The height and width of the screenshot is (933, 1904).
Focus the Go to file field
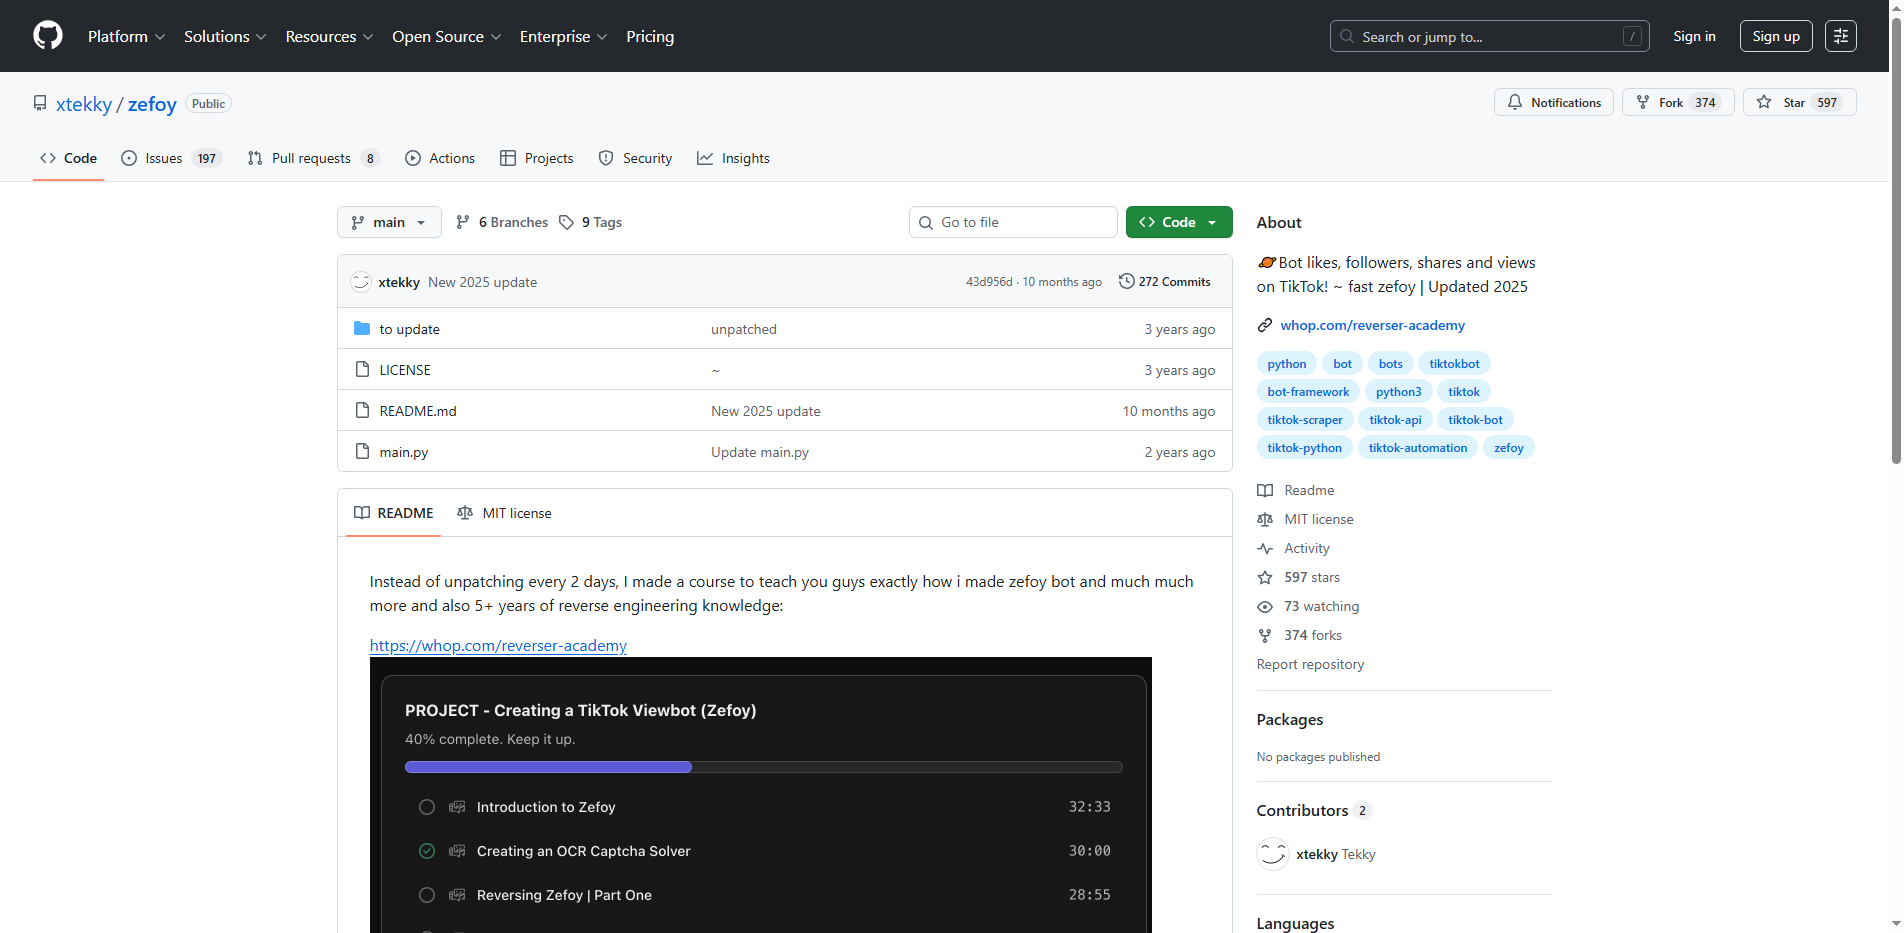(x=1013, y=222)
